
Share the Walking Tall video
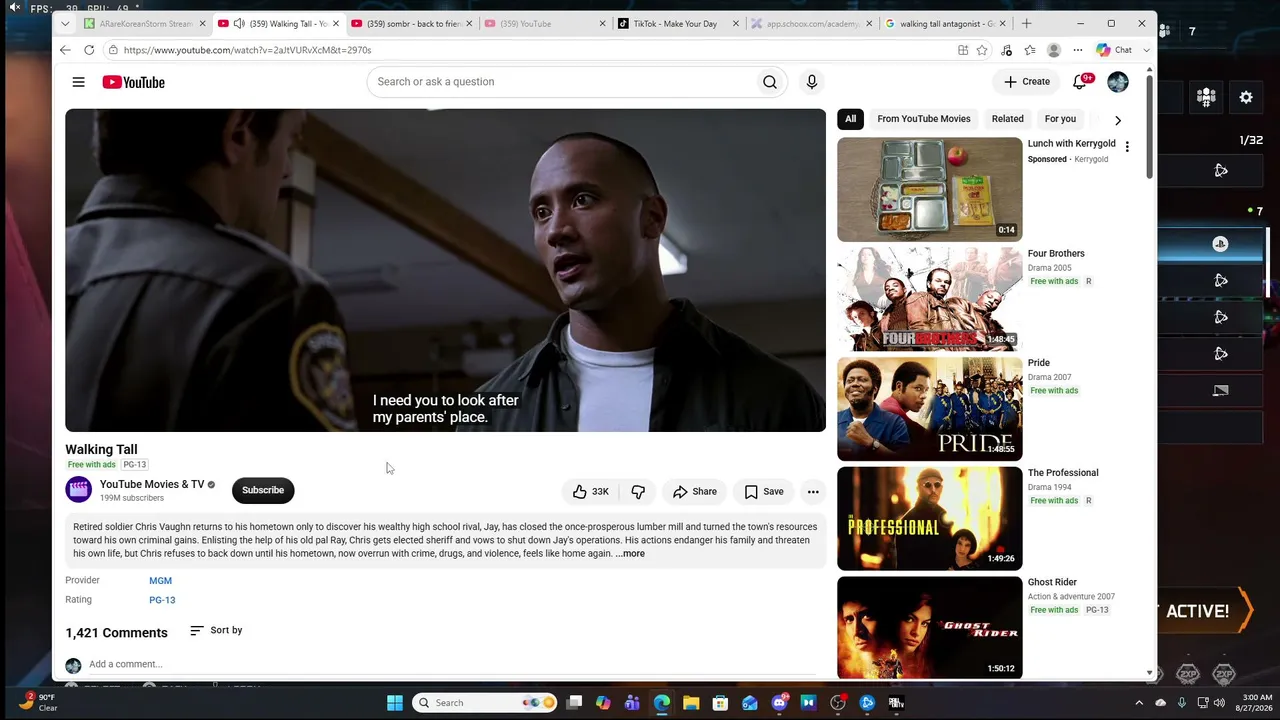695,491
